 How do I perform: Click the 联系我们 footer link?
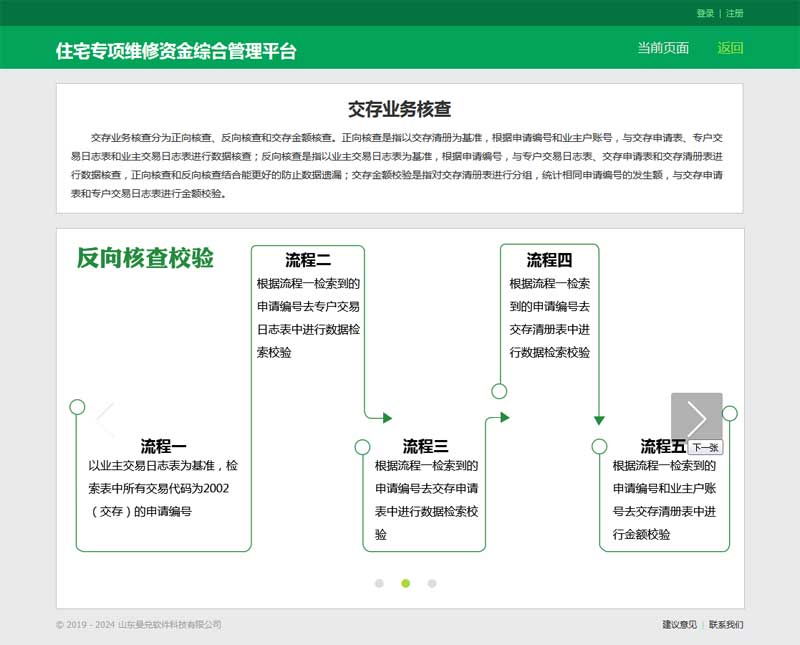click(x=726, y=625)
